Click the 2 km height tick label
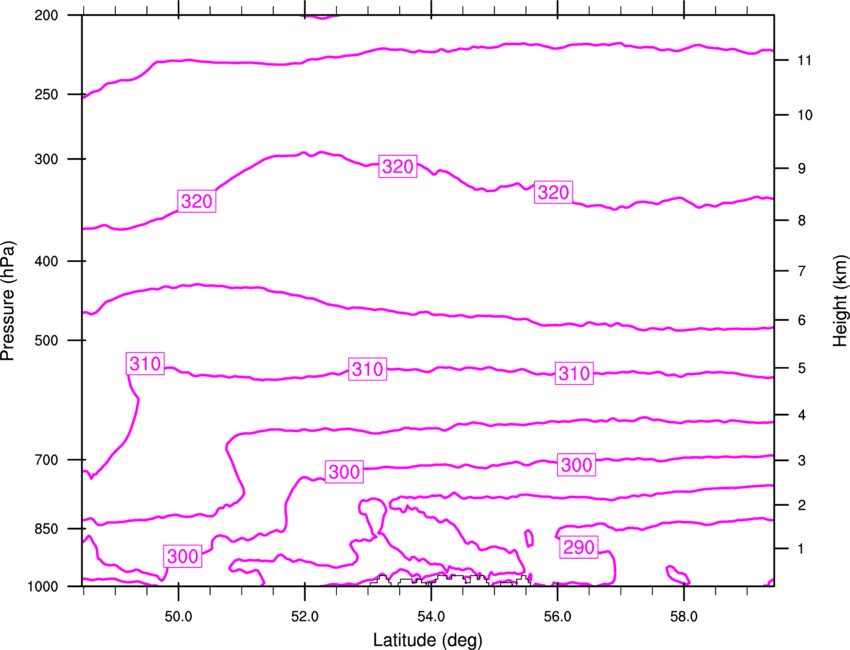The width and height of the screenshot is (850, 650). pyautogui.click(x=802, y=505)
